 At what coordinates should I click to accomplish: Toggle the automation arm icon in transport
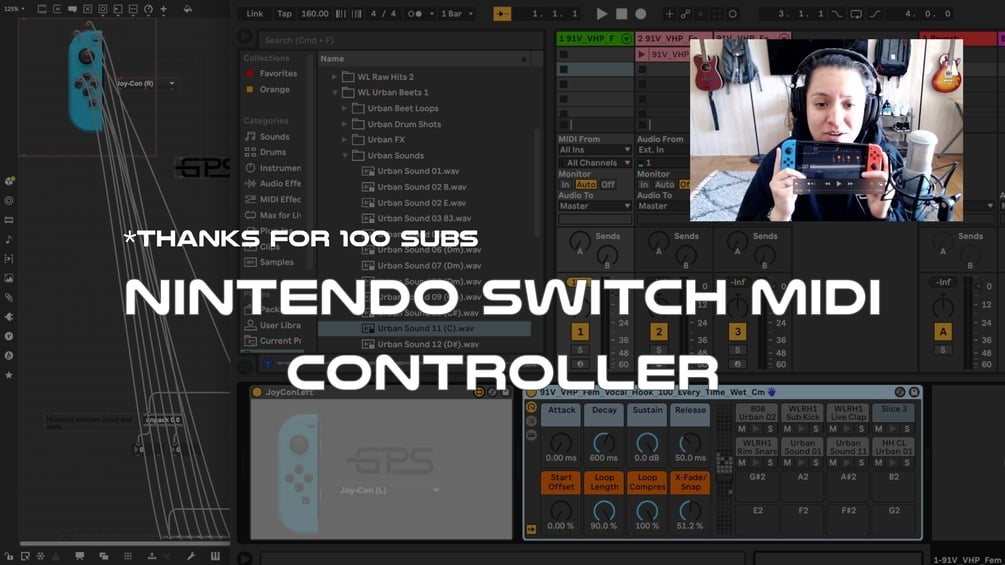(x=685, y=13)
